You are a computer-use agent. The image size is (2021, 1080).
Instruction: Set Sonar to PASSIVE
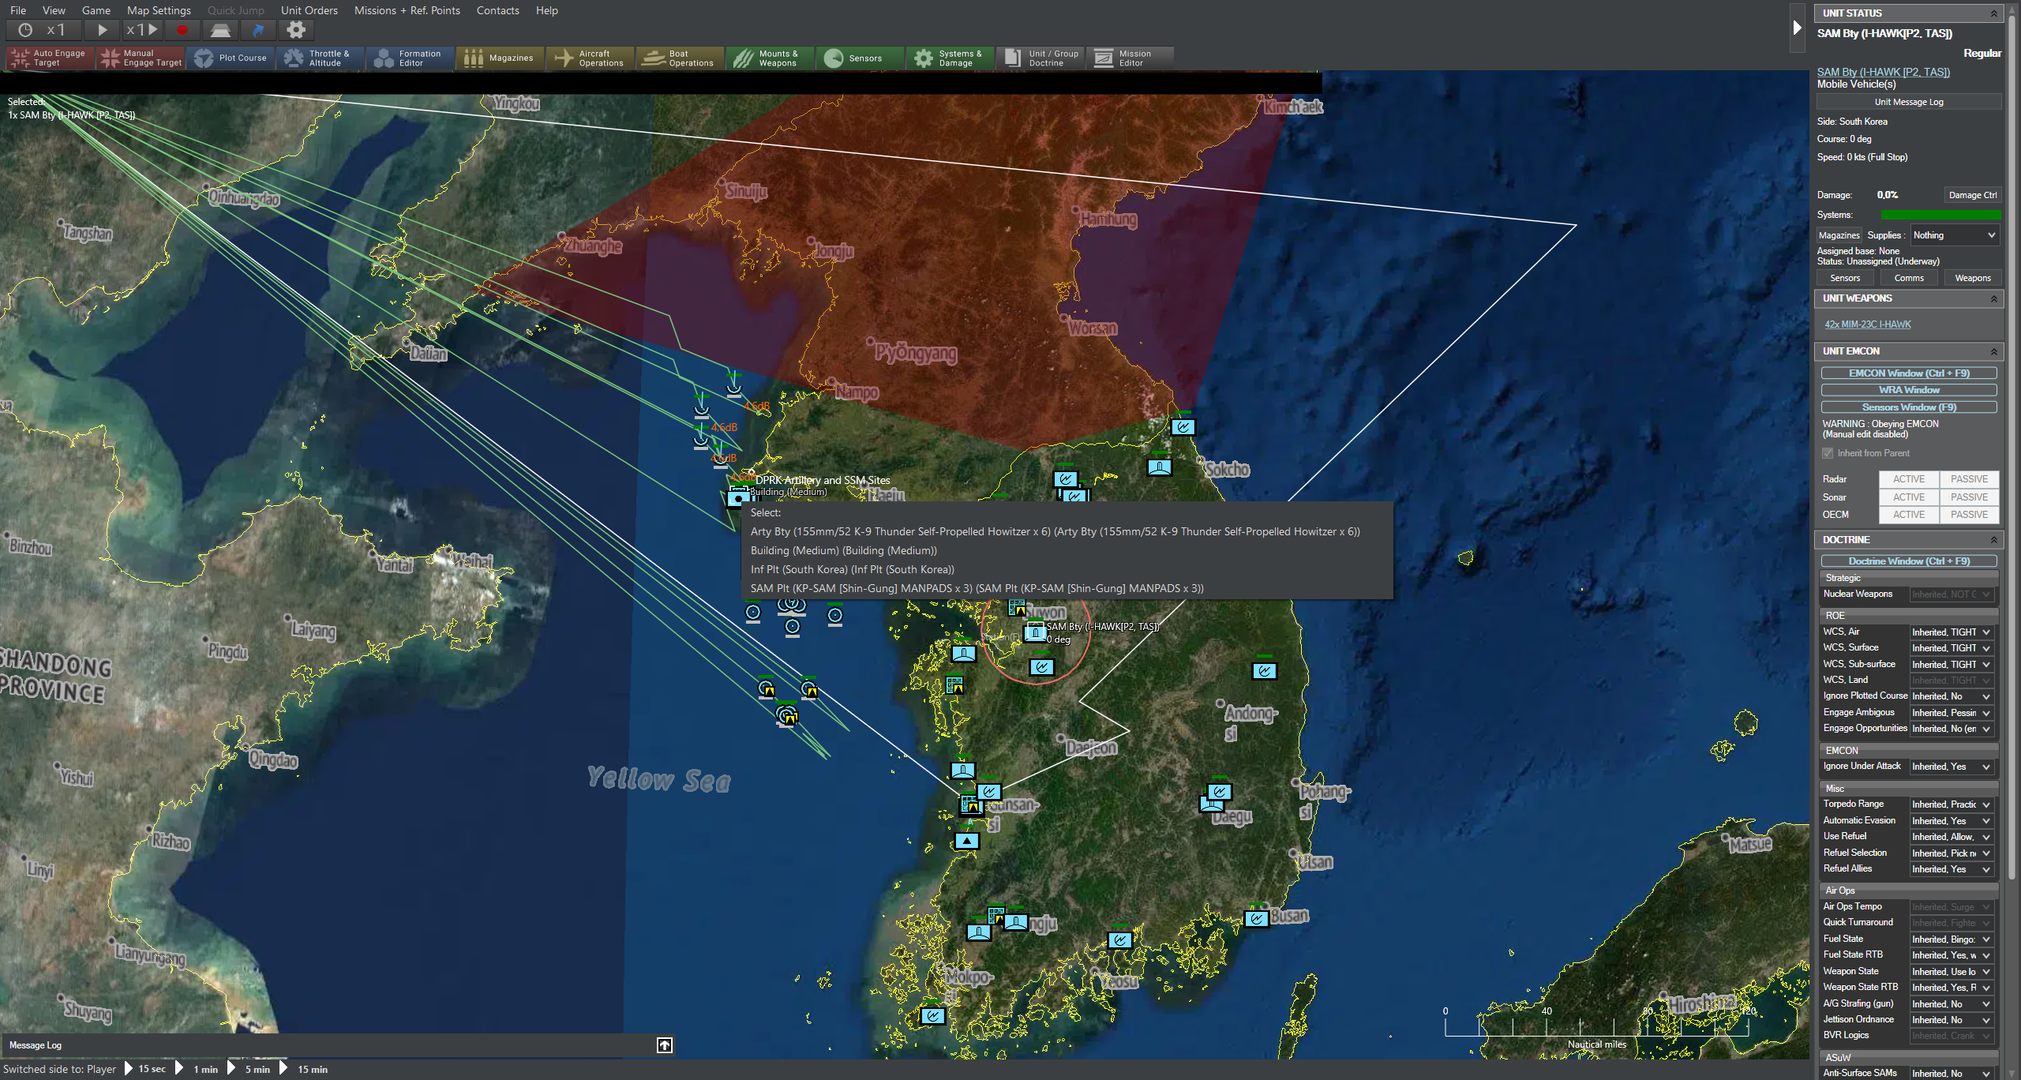1969,497
